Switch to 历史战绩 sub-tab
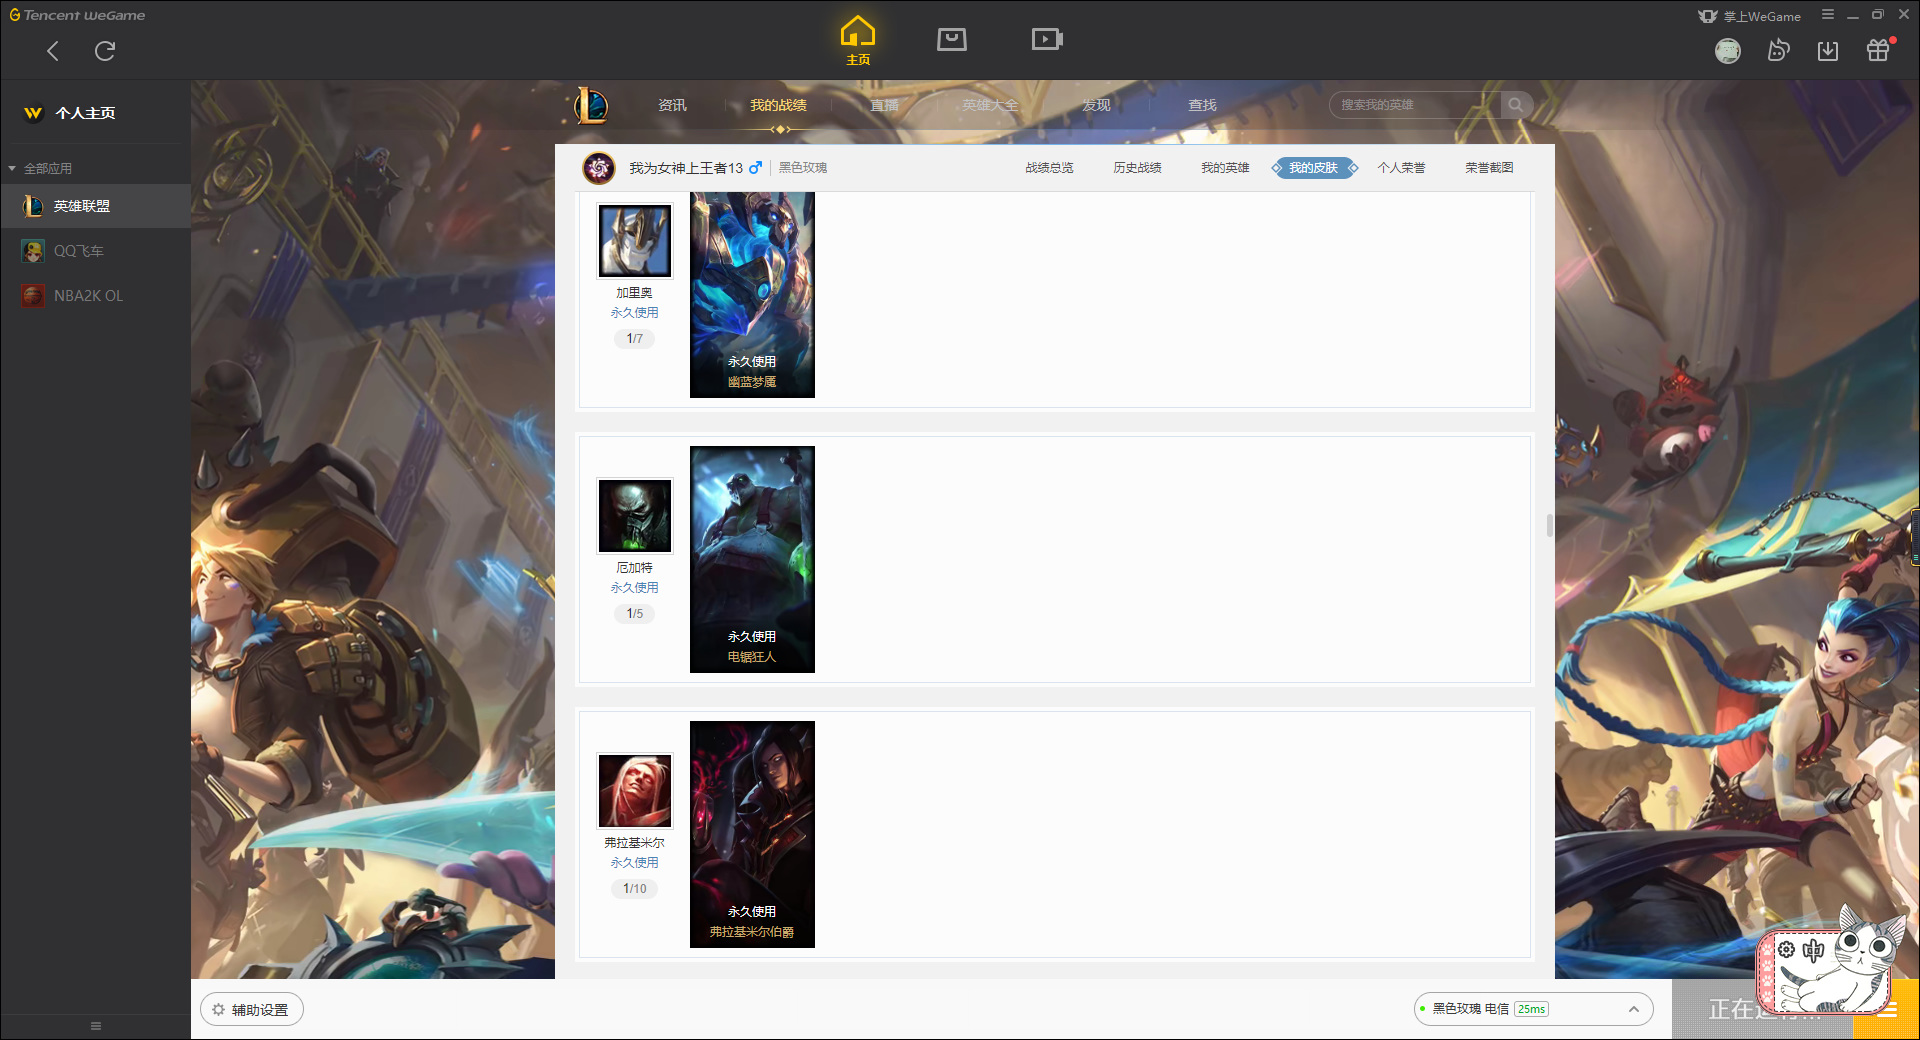Image resolution: width=1920 pixels, height=1040 pixels. click(x=1137, y=168)
